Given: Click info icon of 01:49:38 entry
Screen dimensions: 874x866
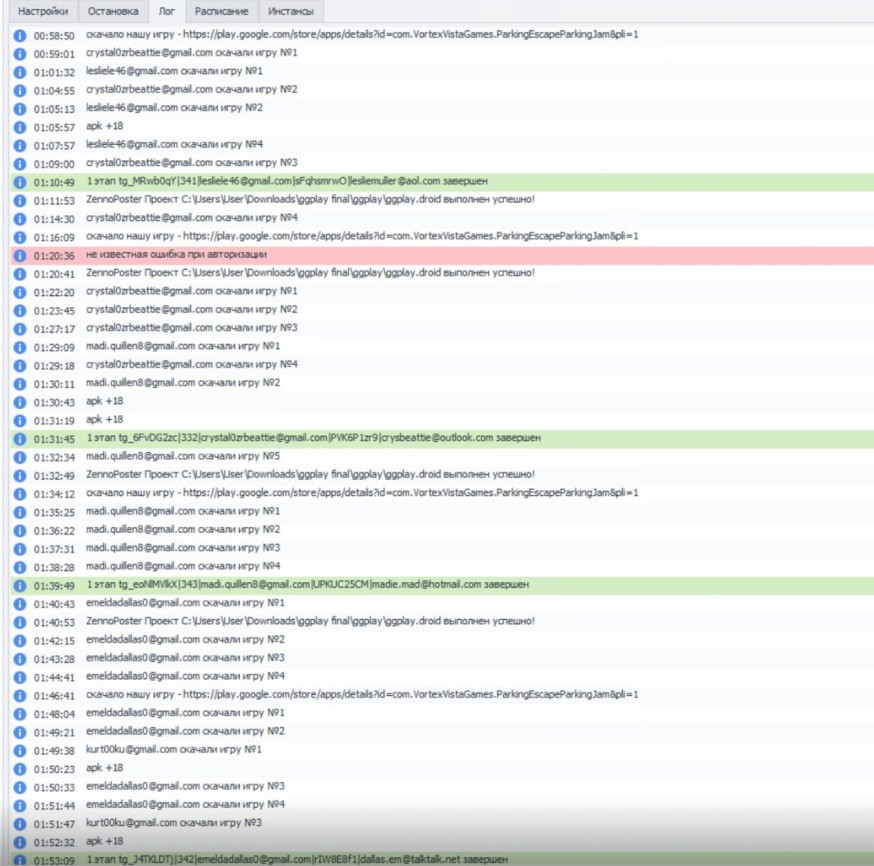Looking at the screenshot, I should (20, 751).
